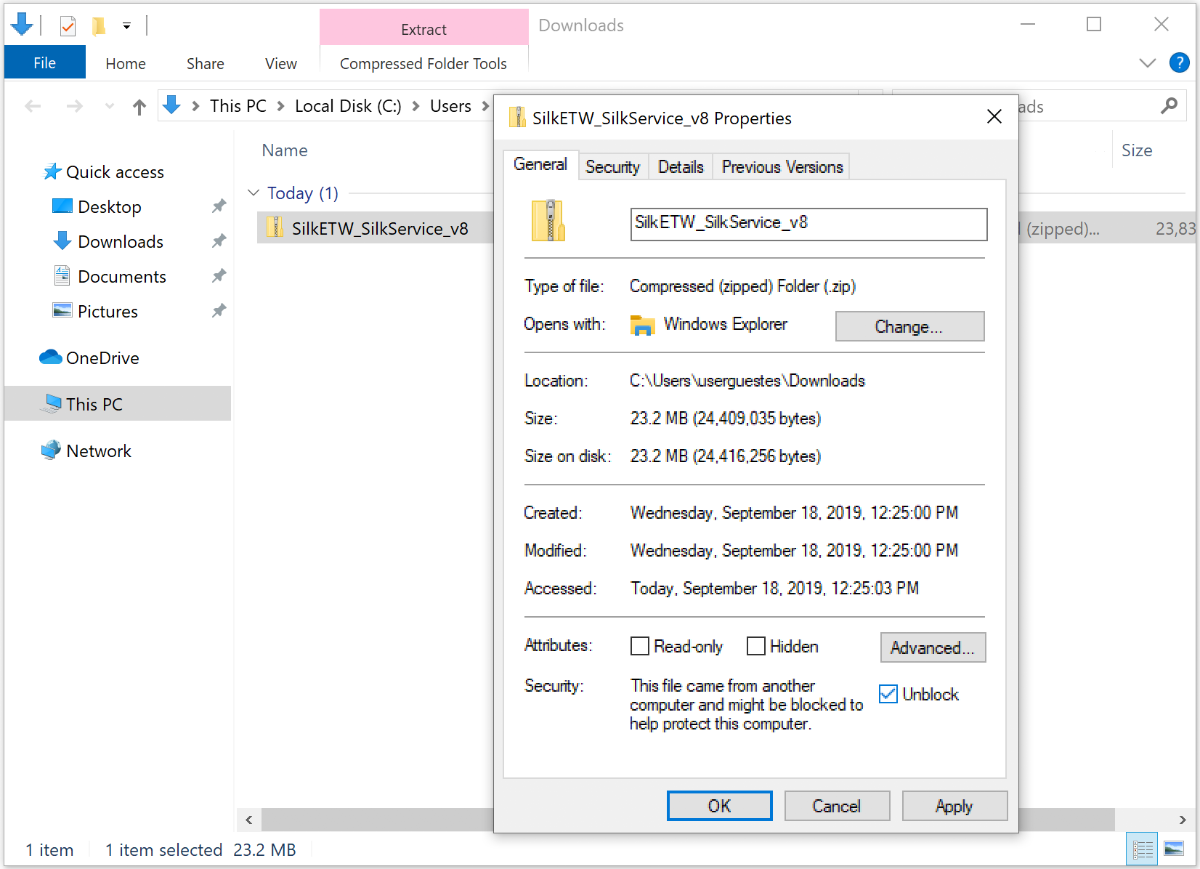The image size is (1200, 869).
Task: Open the Advanced... attributes button
Action: [x=933, y=647]
